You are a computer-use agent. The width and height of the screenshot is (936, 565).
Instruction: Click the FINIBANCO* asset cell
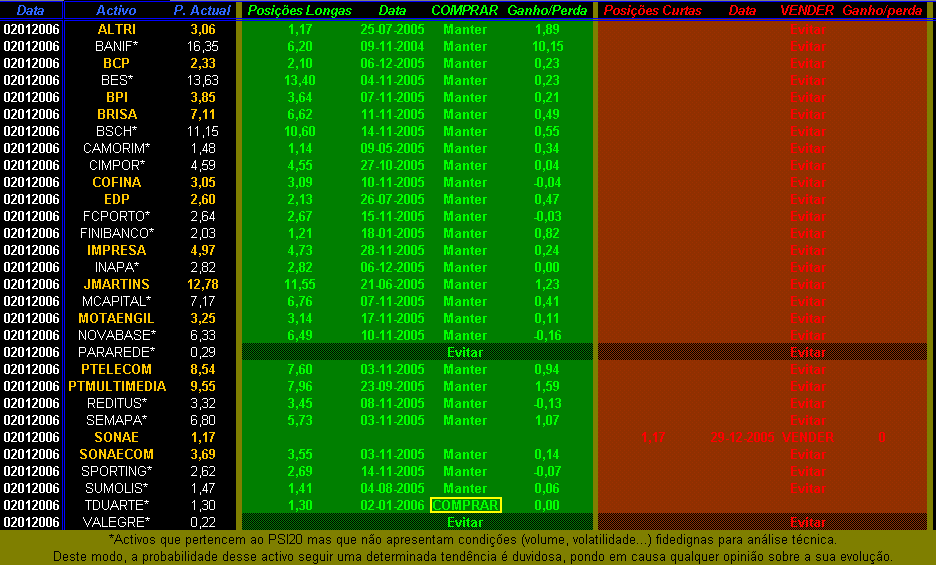pyautogui.click(x=116, y=234)
